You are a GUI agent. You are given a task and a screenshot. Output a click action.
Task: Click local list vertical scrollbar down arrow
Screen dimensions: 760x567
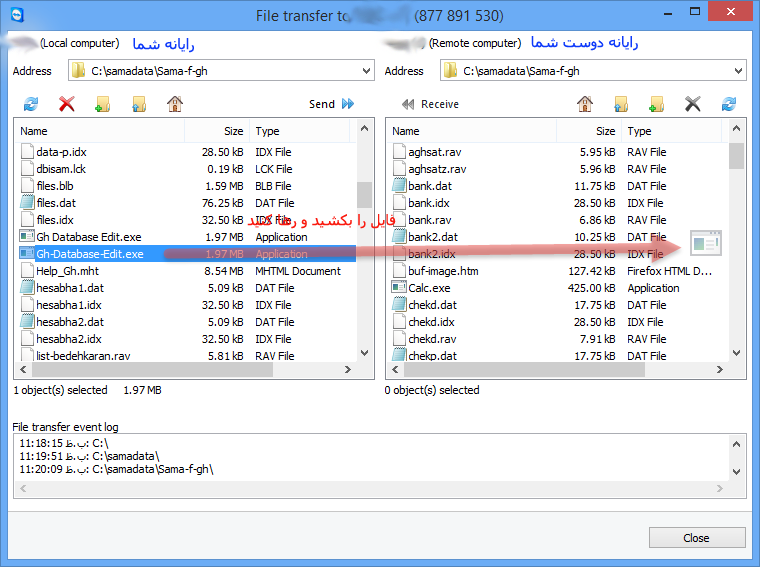(364, 353)
